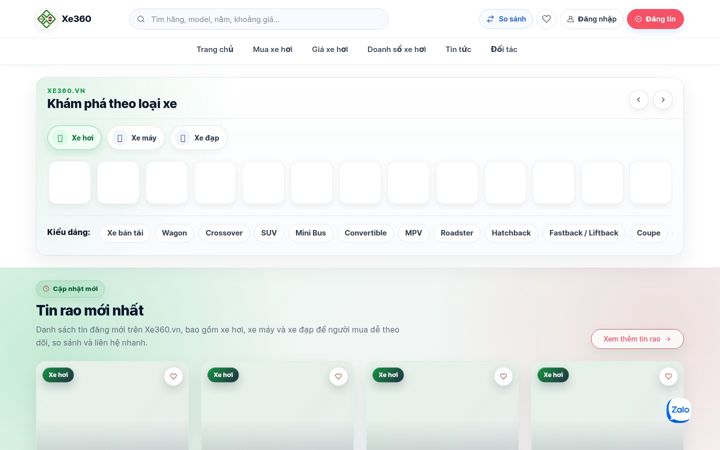The height and width of the screenshot is (450, 720).
Task: Open Đối tác menu item
Action: 504,49
